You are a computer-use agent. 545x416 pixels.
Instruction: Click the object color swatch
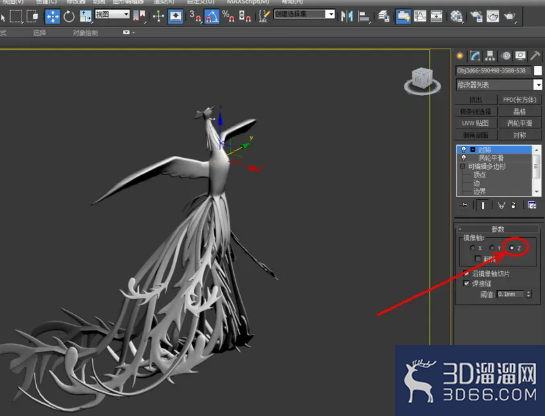click(x=538, y=71)
